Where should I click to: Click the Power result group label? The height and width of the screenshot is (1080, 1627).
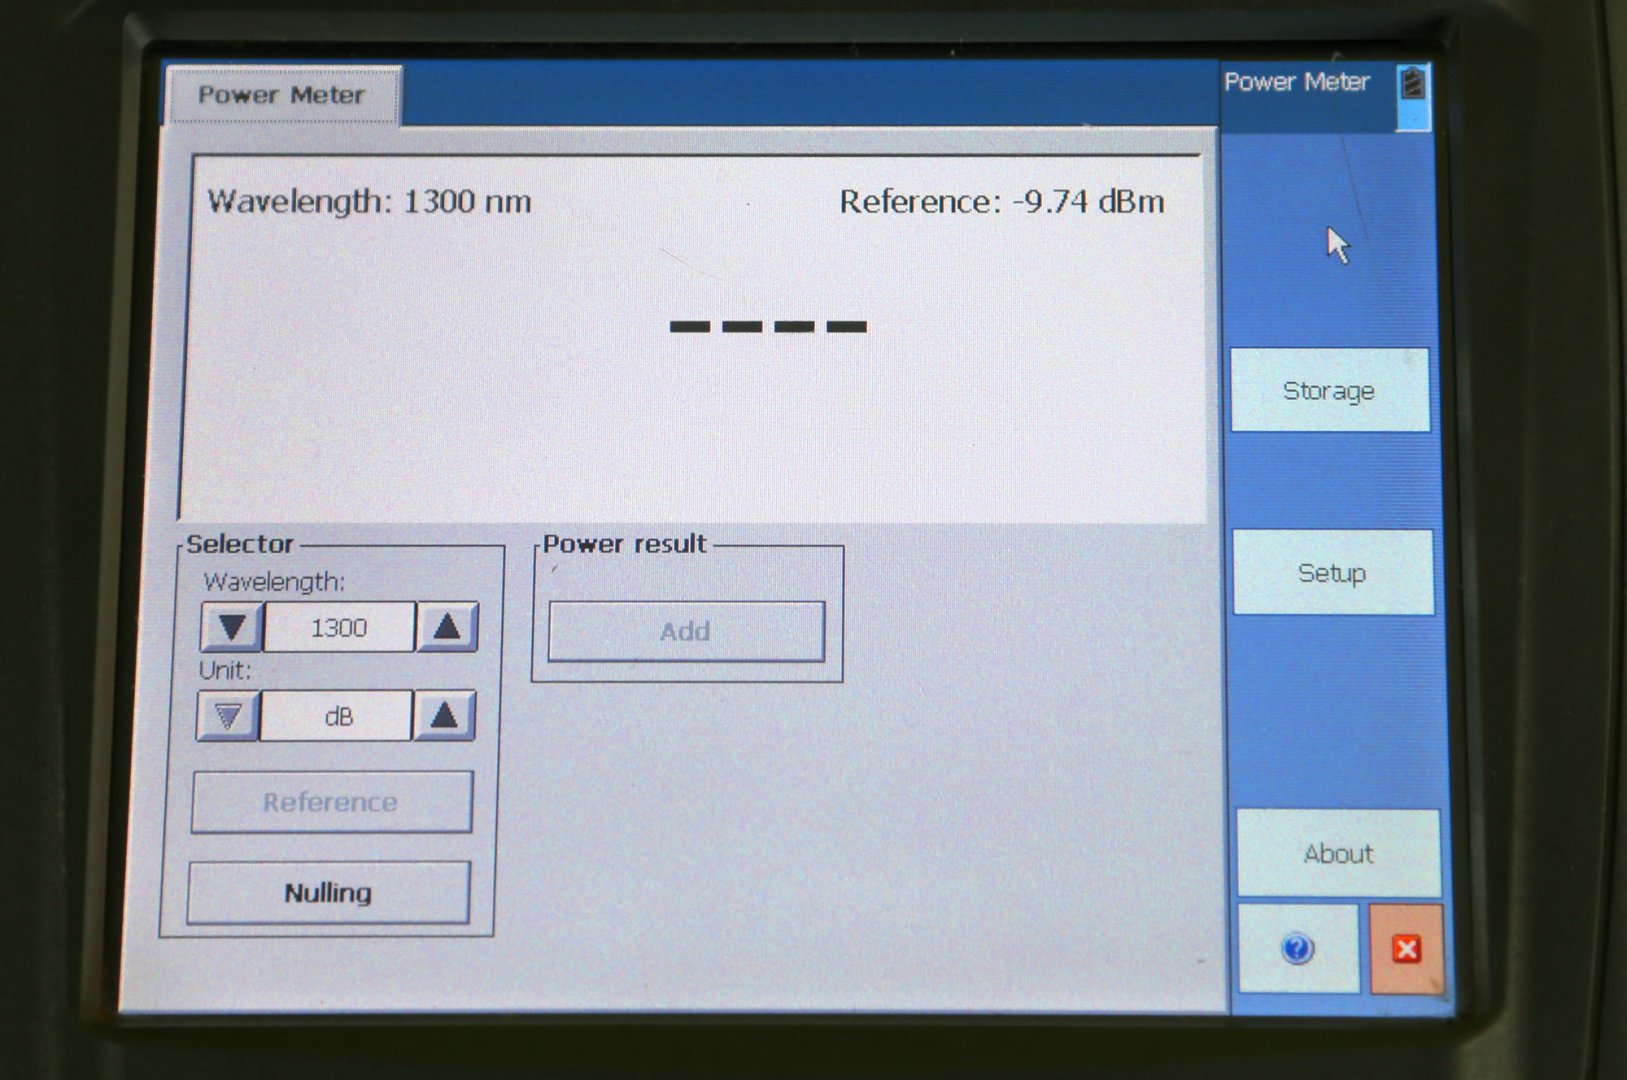[x=625, y=544]
